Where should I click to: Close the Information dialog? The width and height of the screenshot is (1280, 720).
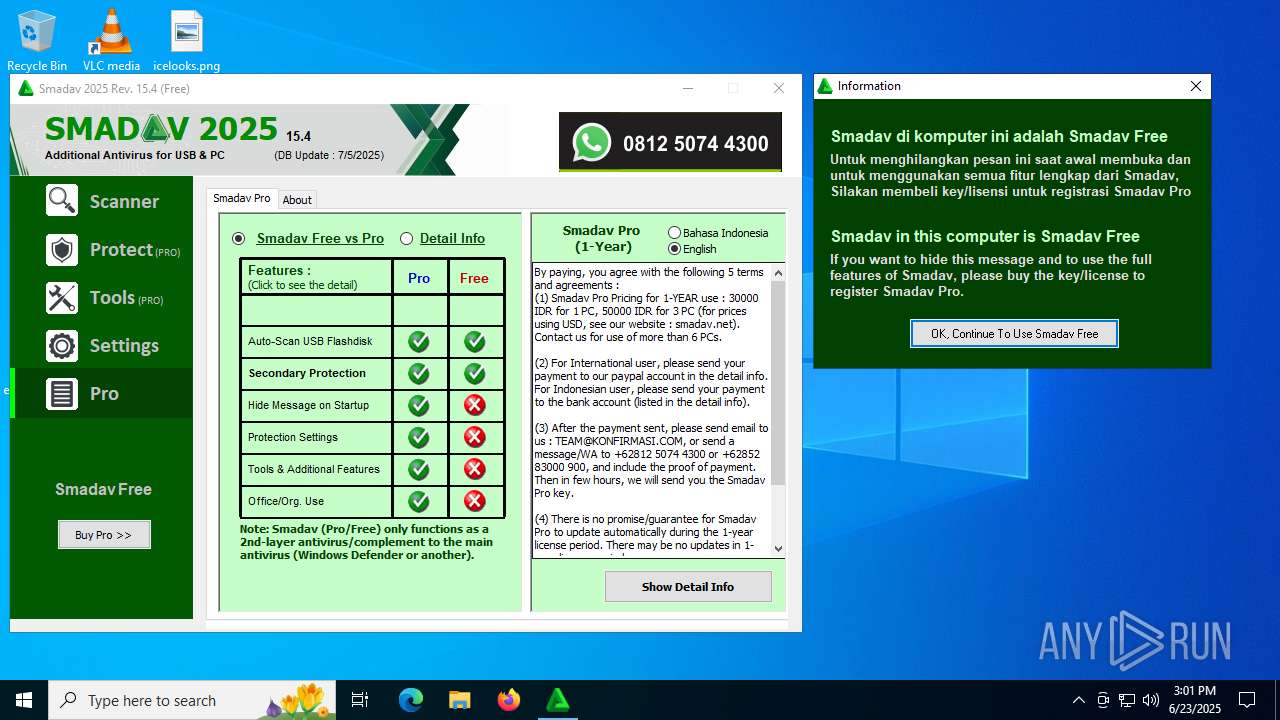click(x=1196, y=86)
